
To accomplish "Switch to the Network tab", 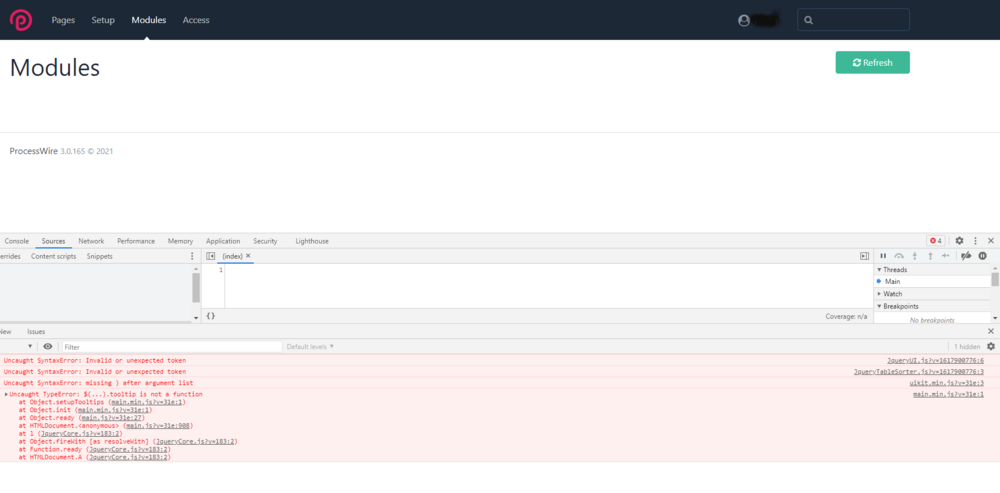I will [91, 241].
